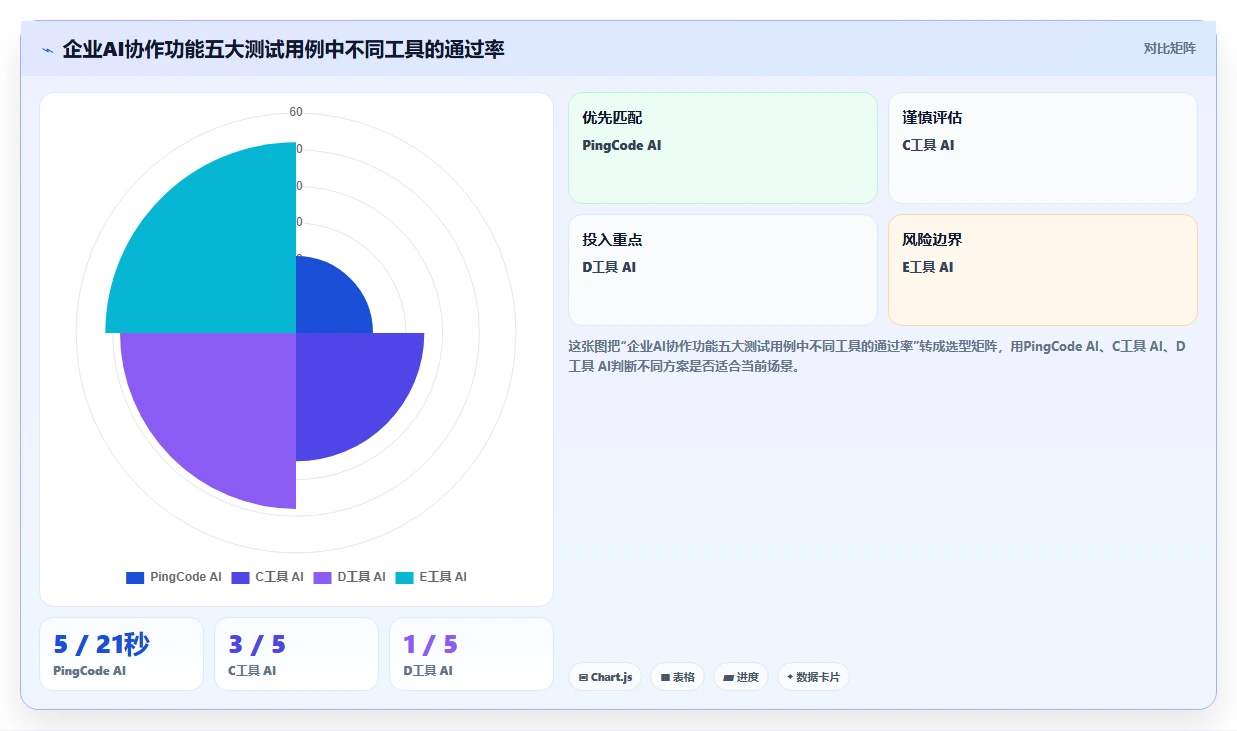Click the description paragraph starting 这张图把
This screenshot has width=1237, height=731.
coord(878,356)
